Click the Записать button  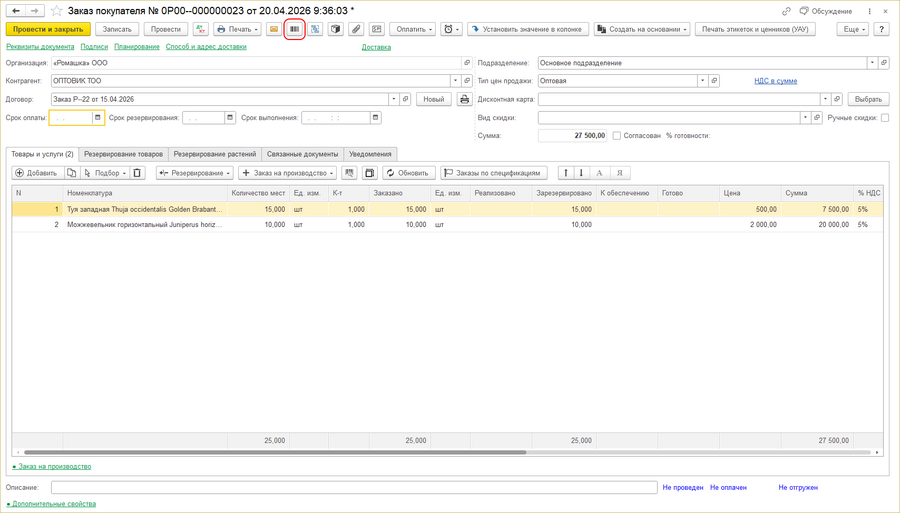[x=117, y=29]
